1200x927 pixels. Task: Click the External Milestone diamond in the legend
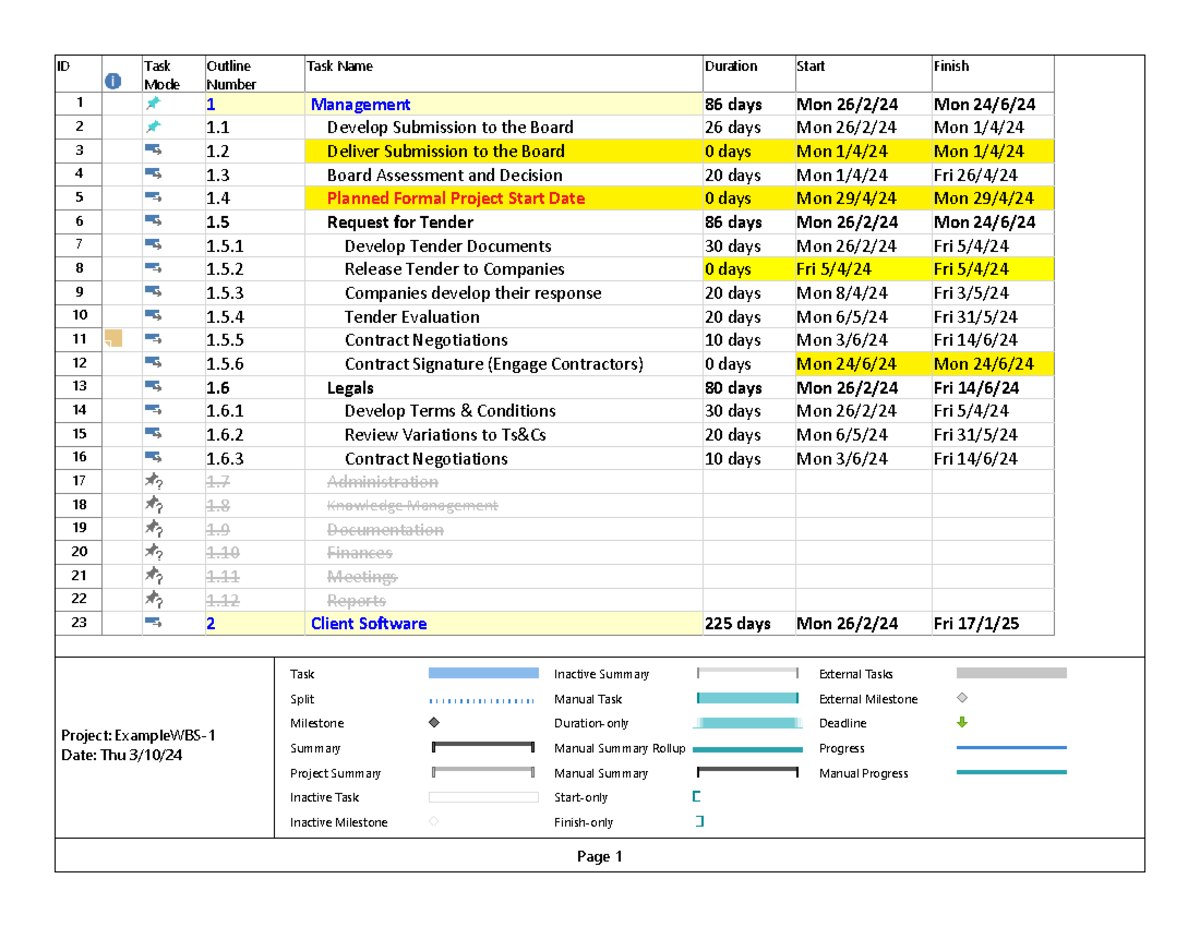[x=963, y=699]
